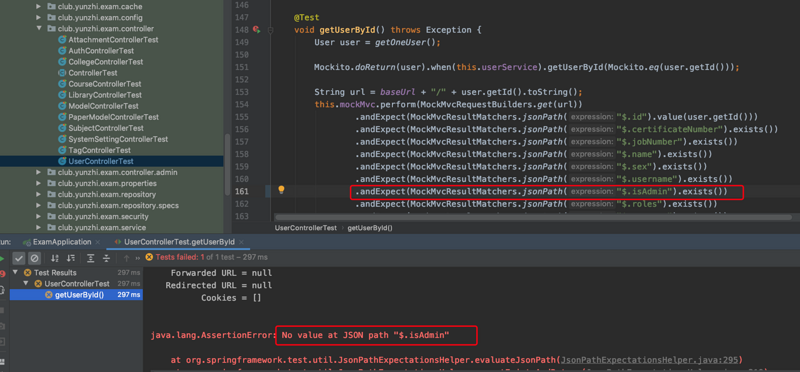Open SystemSettingControllerTest class
Image resolution: width=800 pixels, height=372 pixels.
click(118, 139)
